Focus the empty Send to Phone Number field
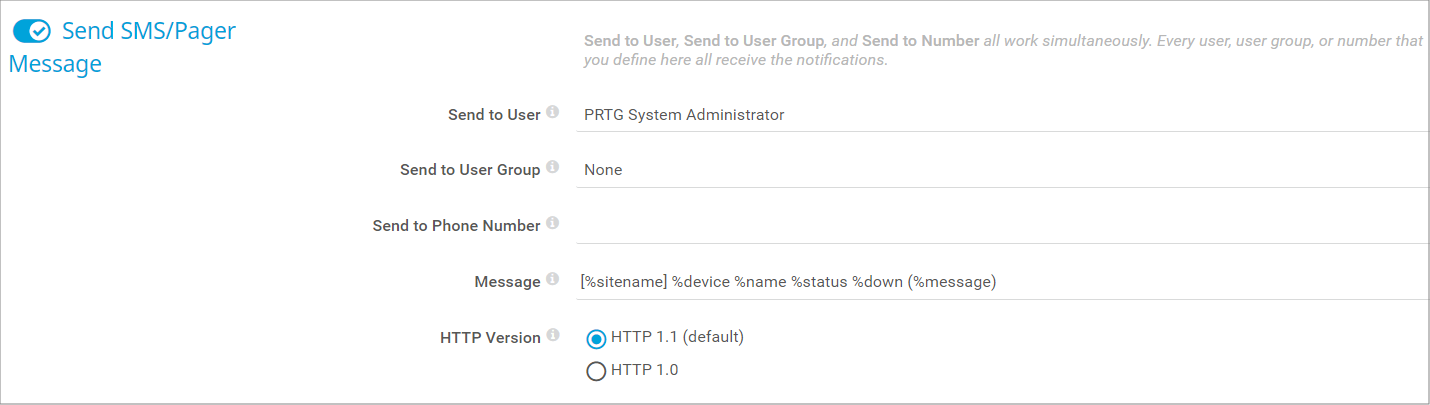1430x405 pixels. 1000,226
